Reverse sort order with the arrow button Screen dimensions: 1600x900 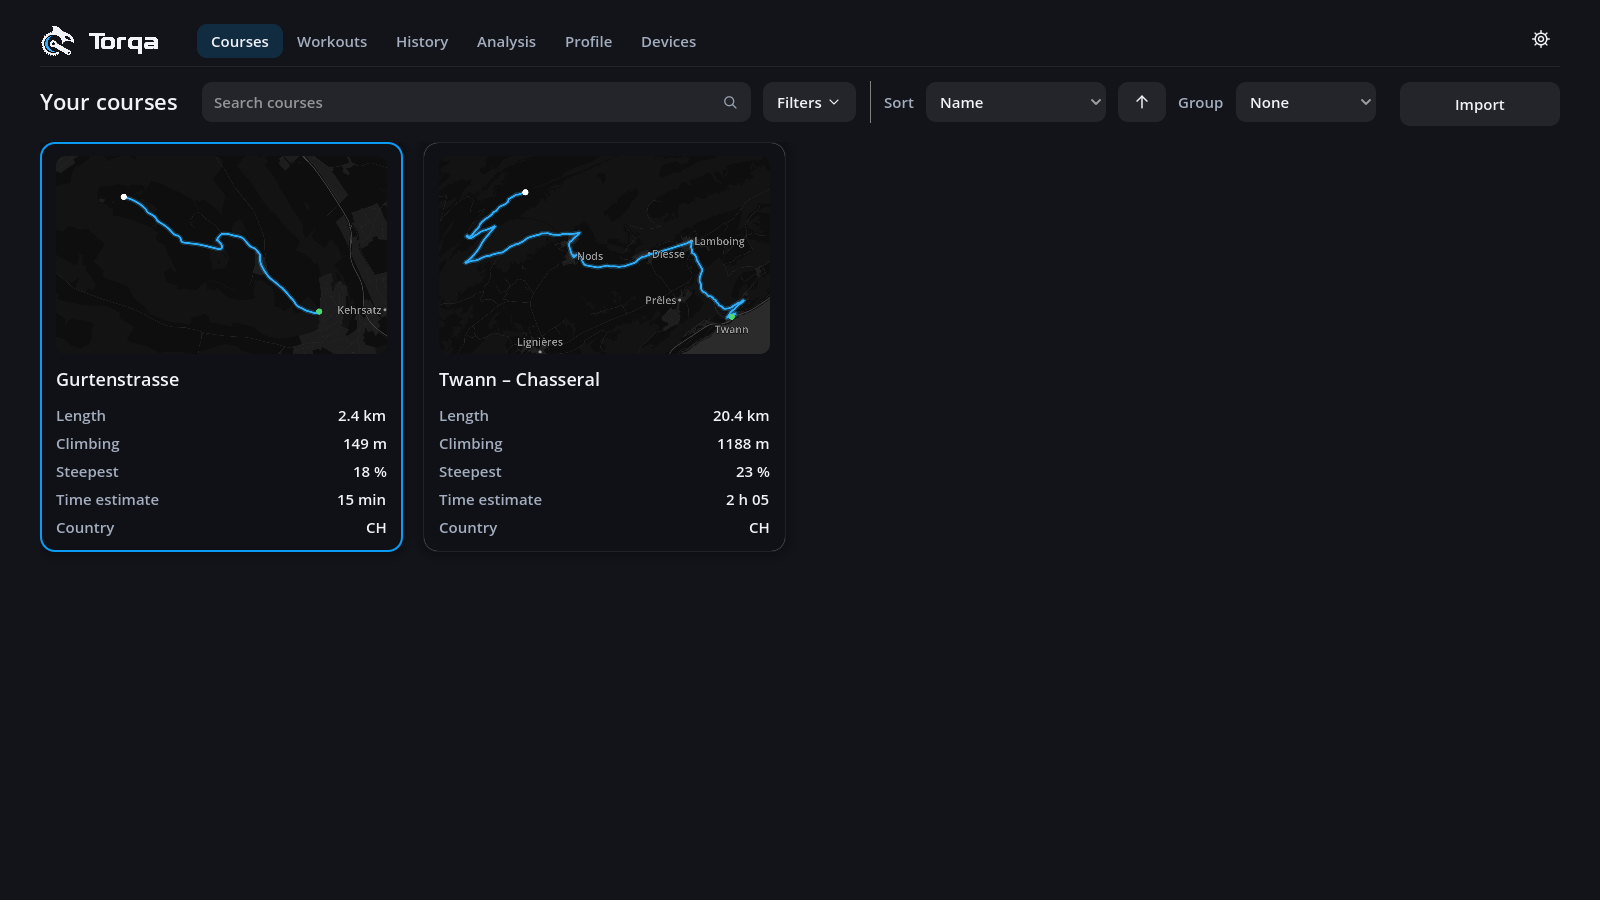(1142, 102)
